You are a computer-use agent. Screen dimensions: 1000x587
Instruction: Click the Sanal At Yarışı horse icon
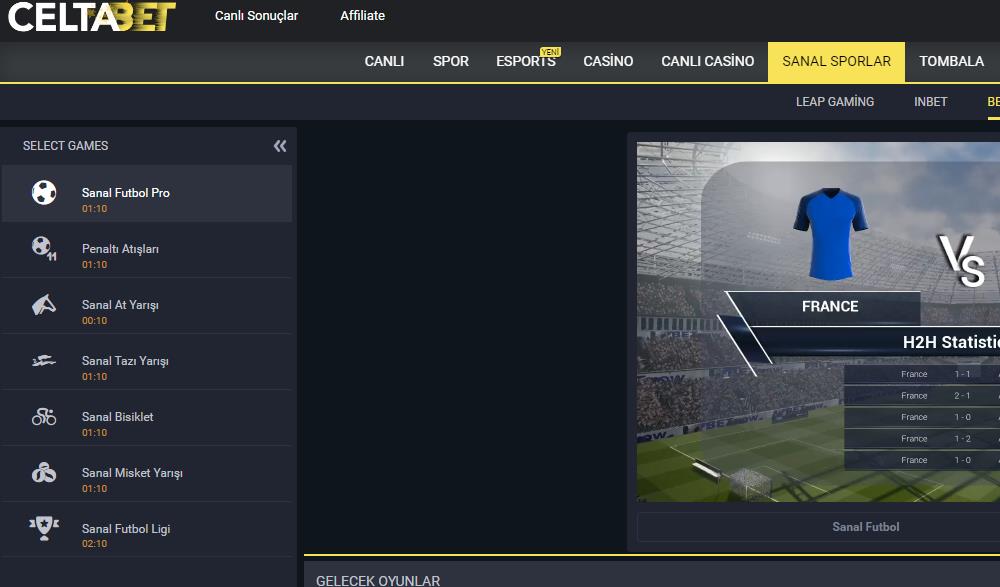point(44,305)
